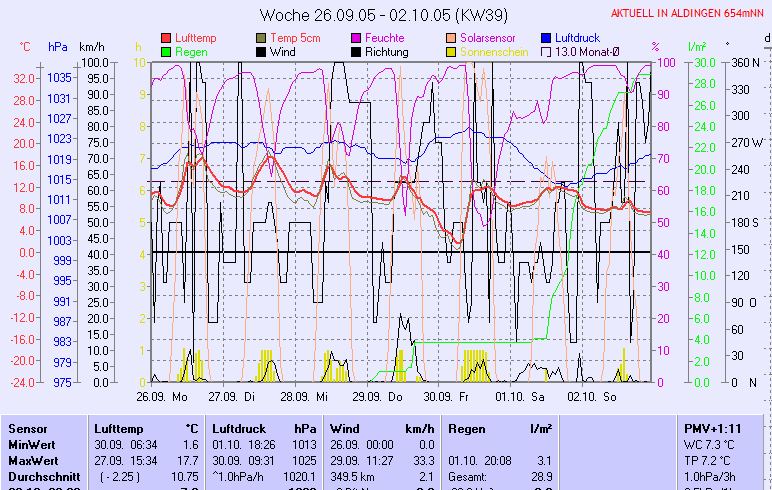Click the orange Solarsensor legend square
This screenshot has width=772, height=490.
coord(452,38)
